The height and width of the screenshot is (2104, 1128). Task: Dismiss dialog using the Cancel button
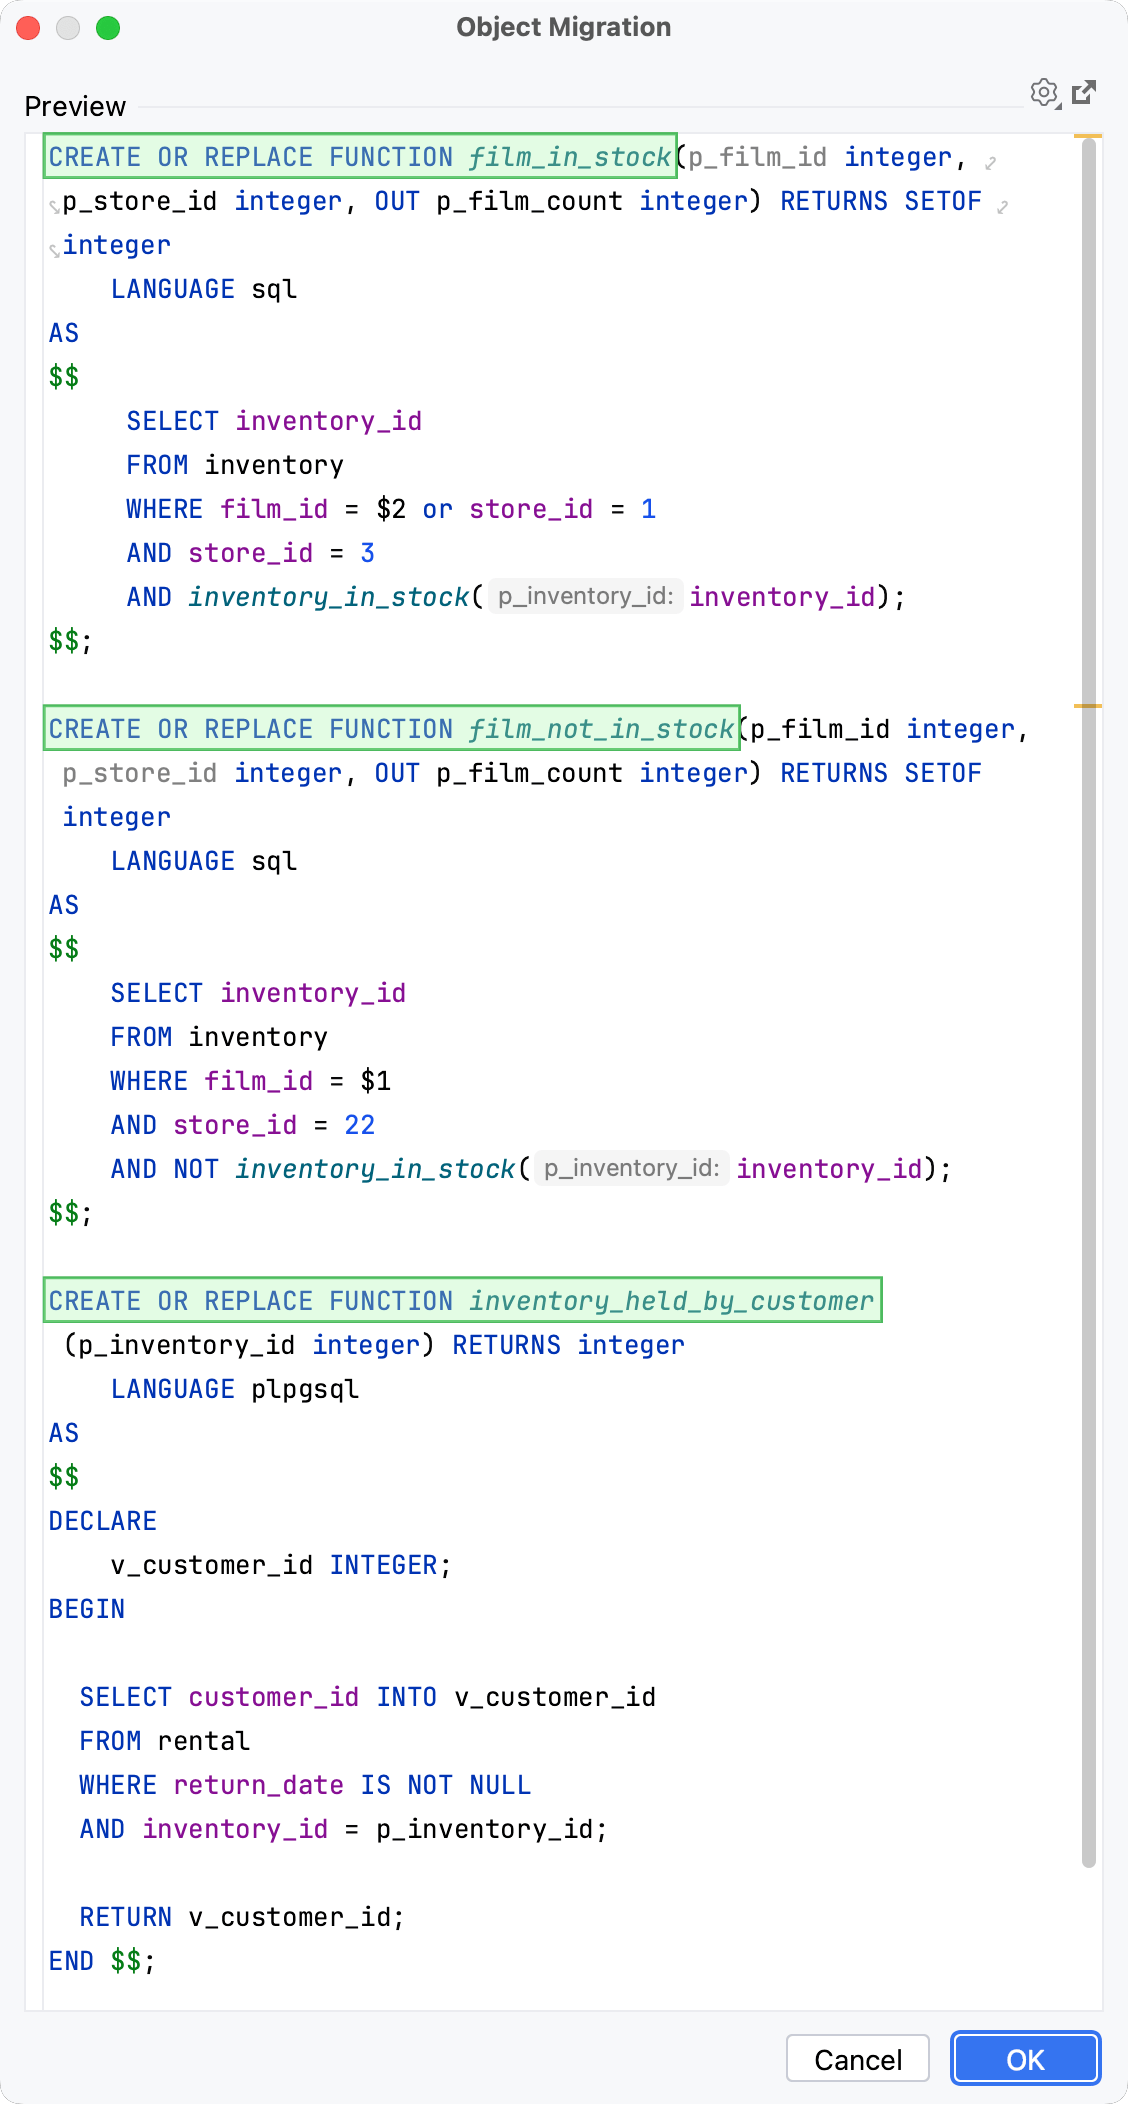tap(858, 2059)
